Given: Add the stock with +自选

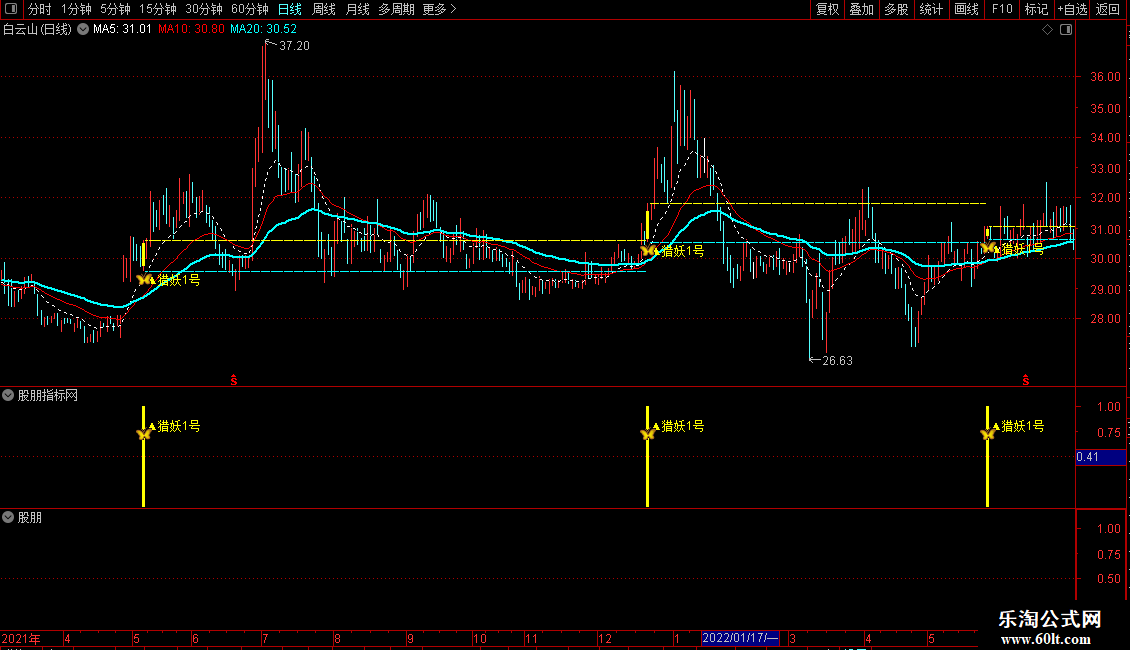Looking at the screenshot, I should tap(1072, 9).
